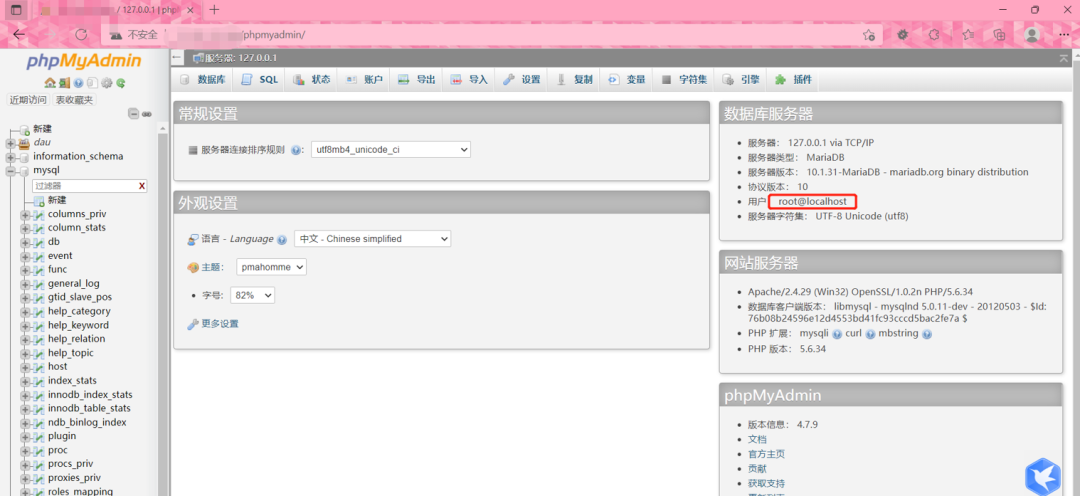Open navigation panel settings gear icon
Screen dimensions: 1080x496
(107, 83)
